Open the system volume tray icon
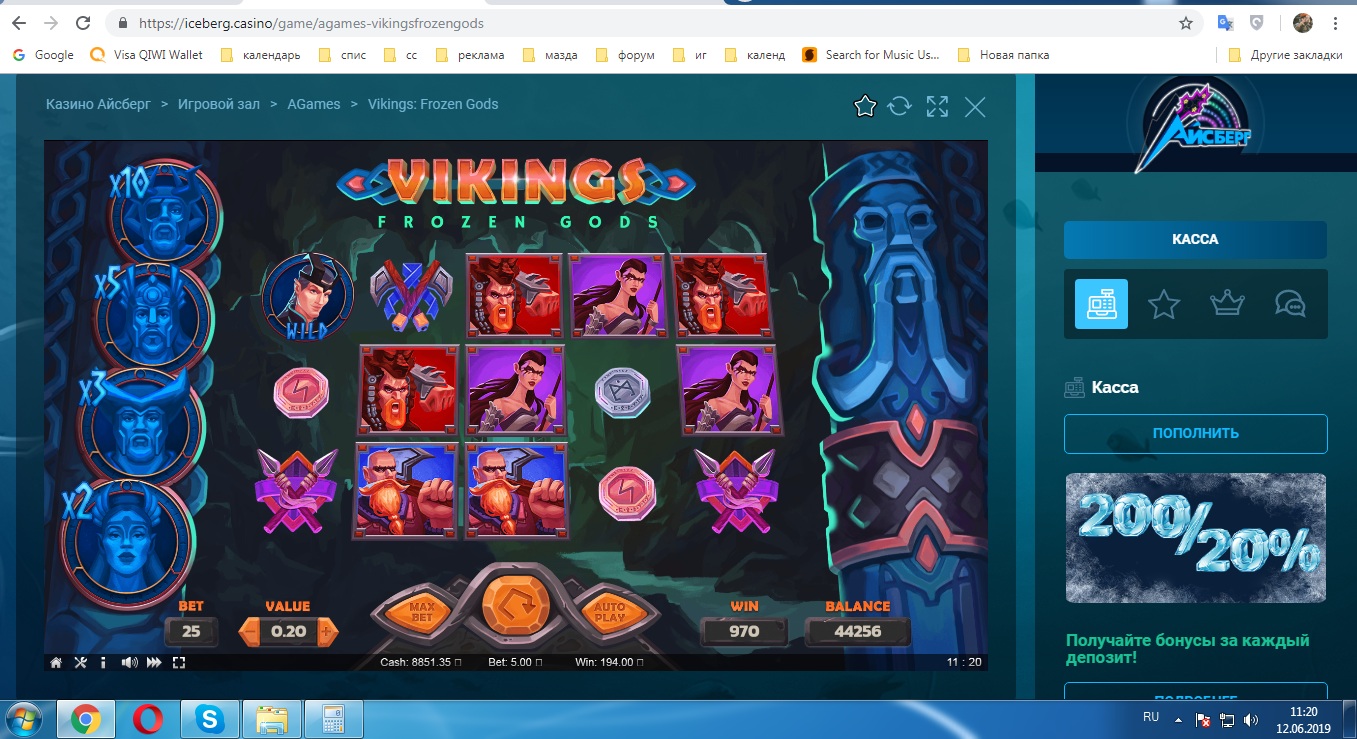1357x739 pixels. (x=1251, y=719)
